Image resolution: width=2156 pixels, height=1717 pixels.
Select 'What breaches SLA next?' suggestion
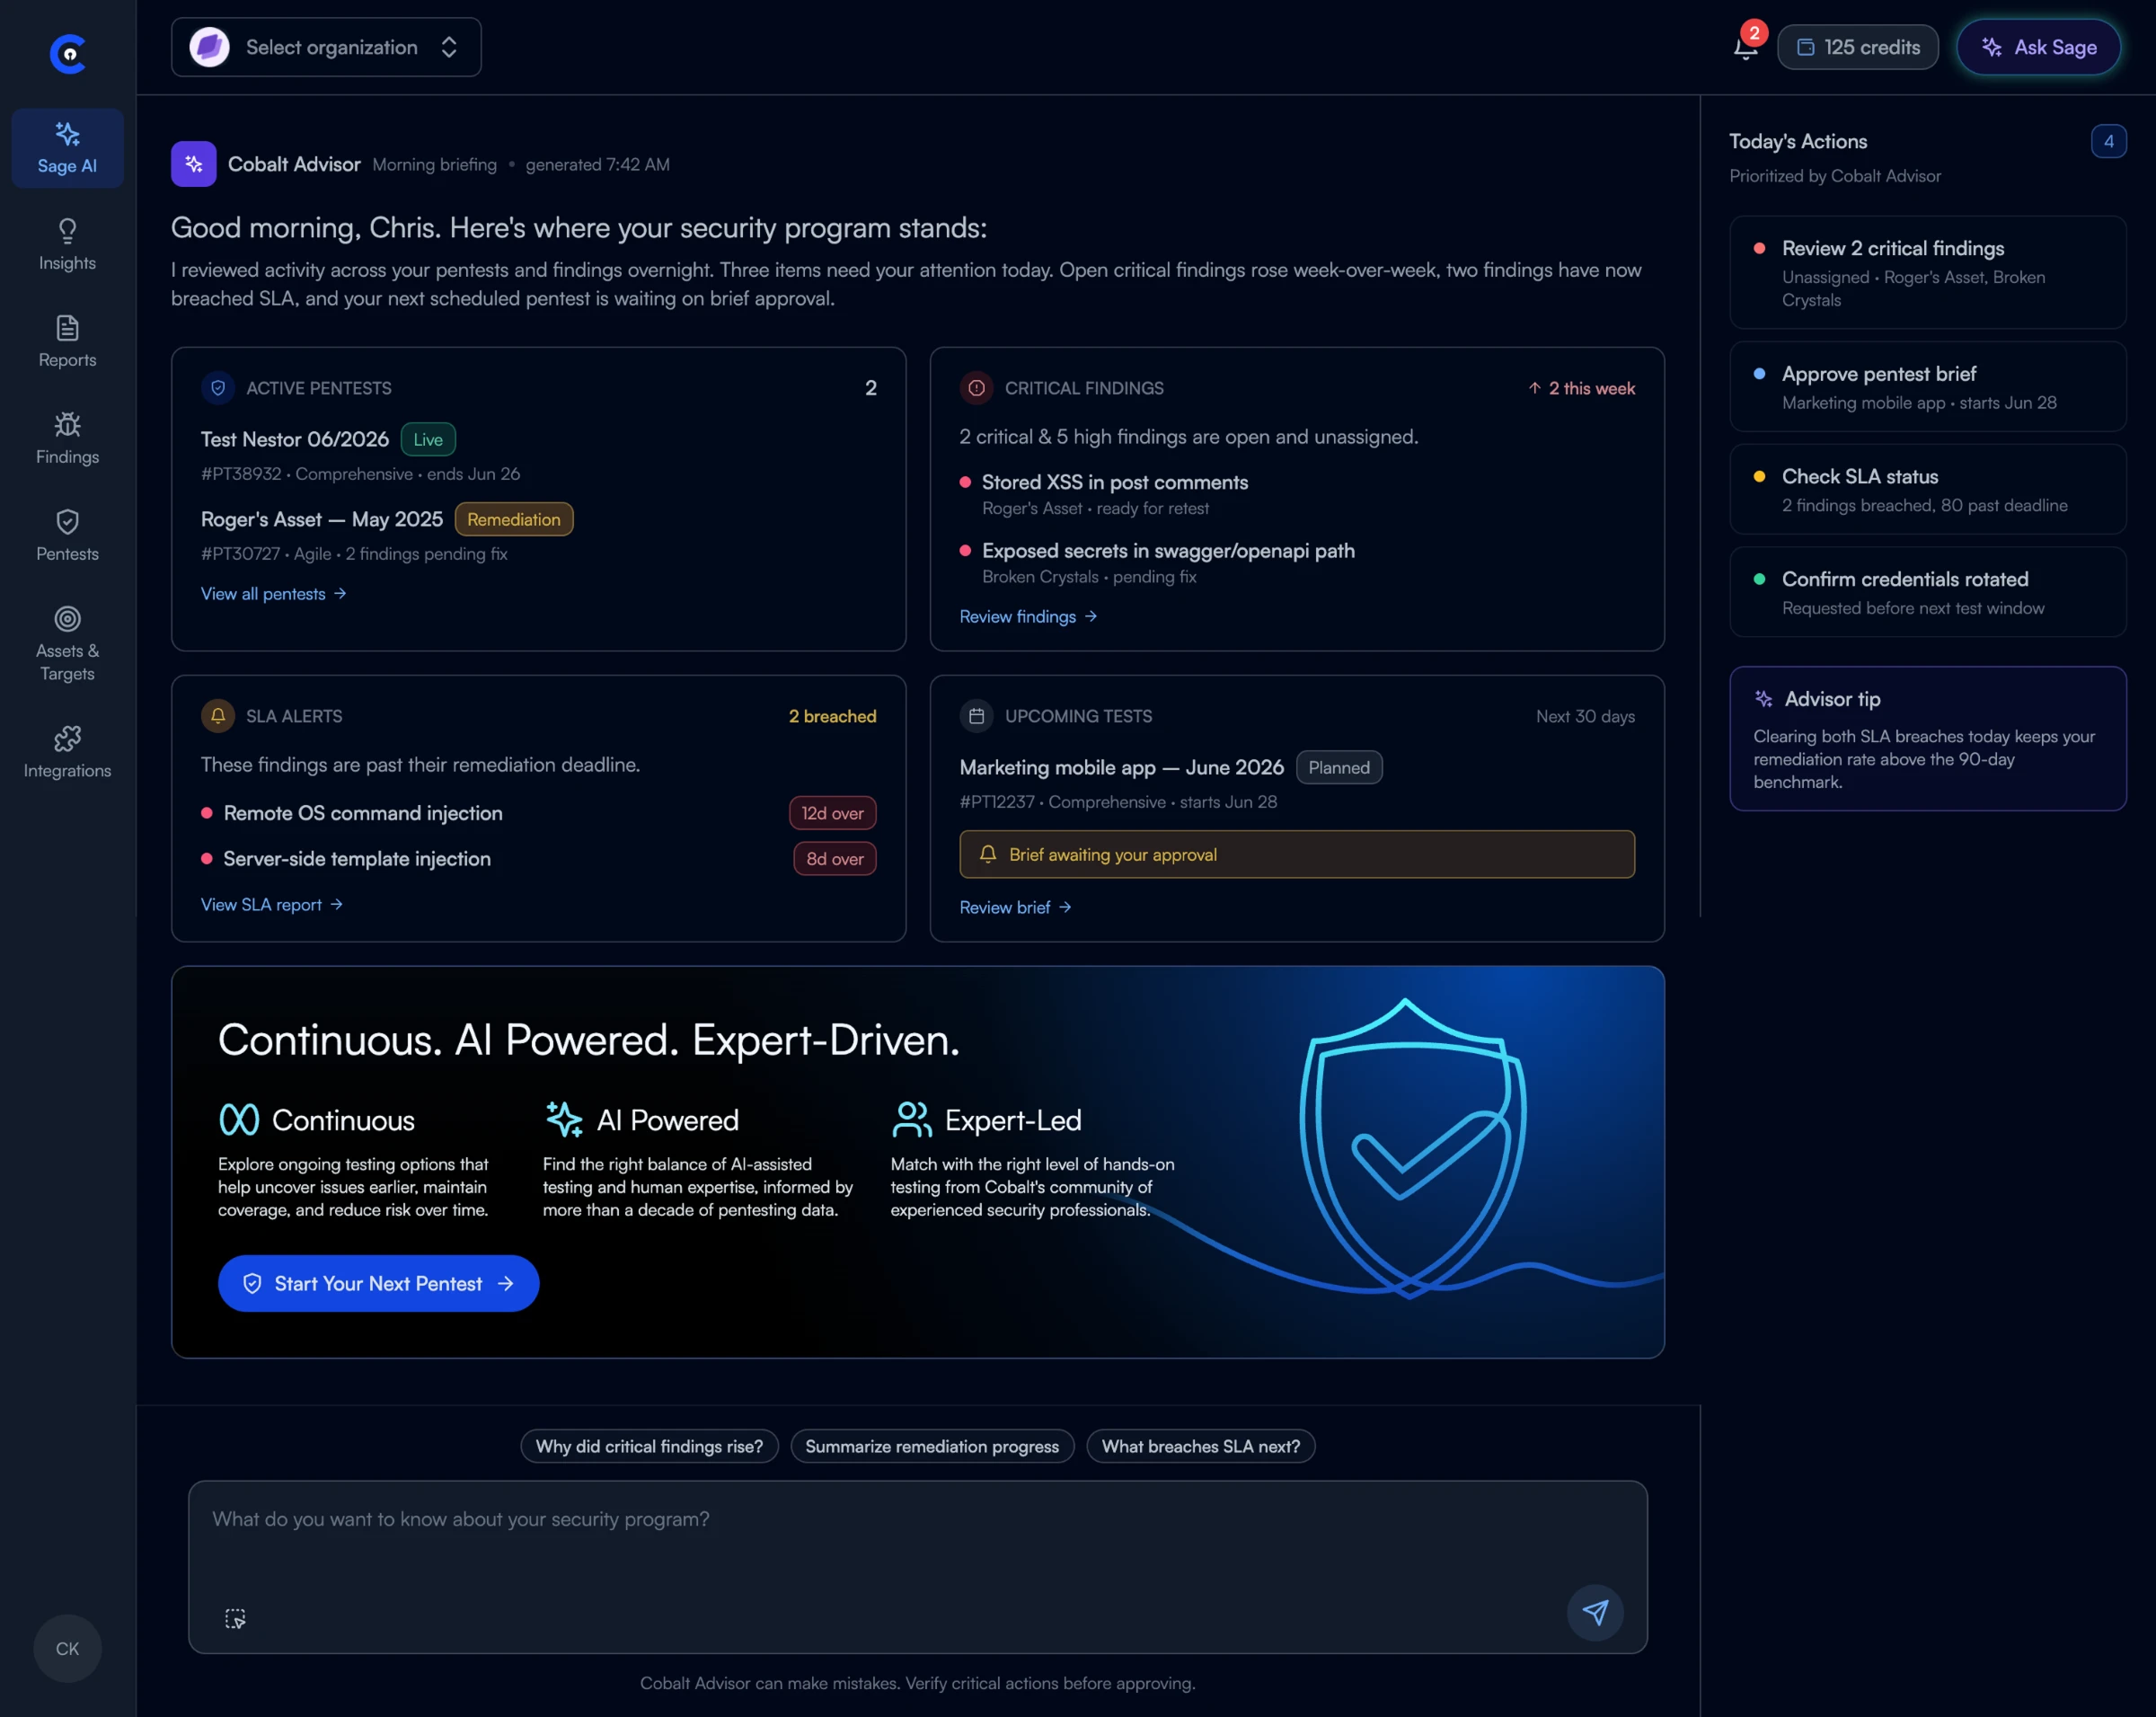1200,1446
